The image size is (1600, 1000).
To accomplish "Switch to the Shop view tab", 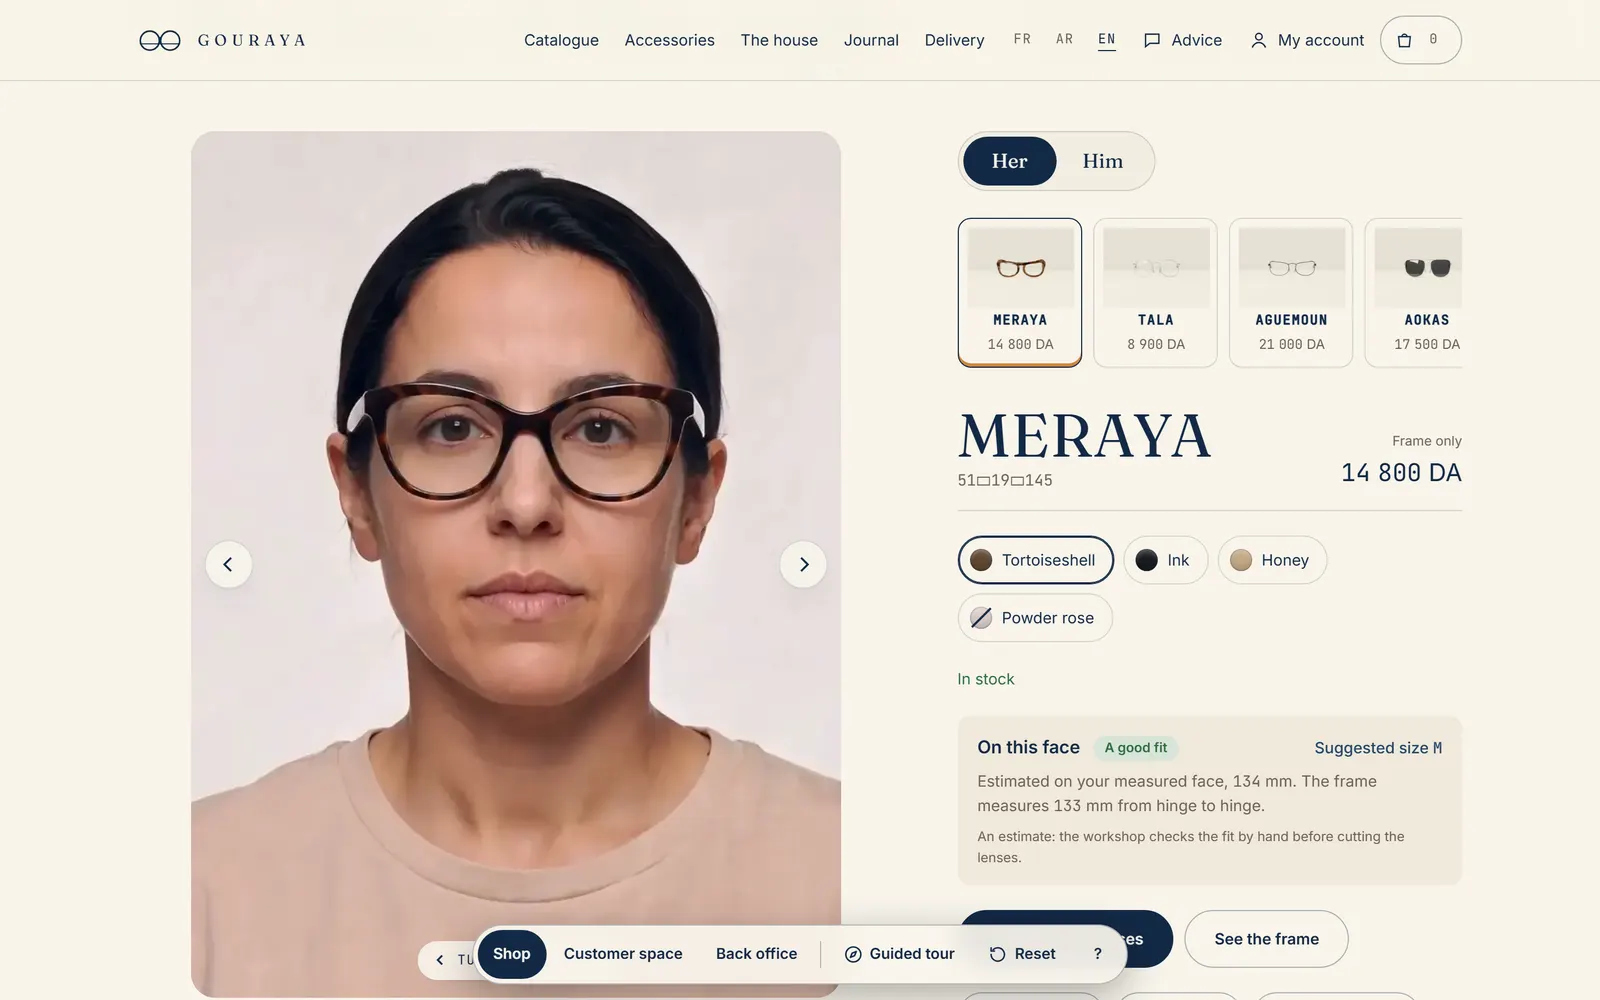I will tap(511, 954).
